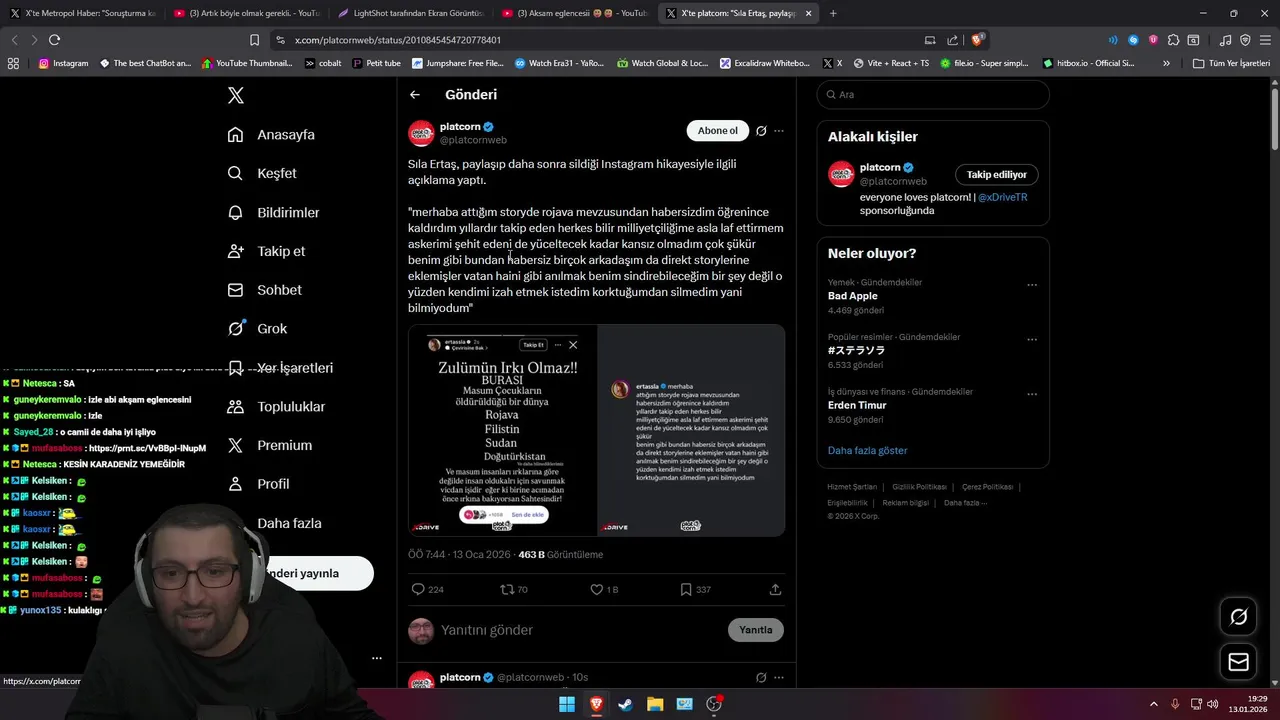The height and width of the screenshot is (720, 1280).
Task: Open the X logo home icon
Action: pyautogui.click(x=235, y=95)
